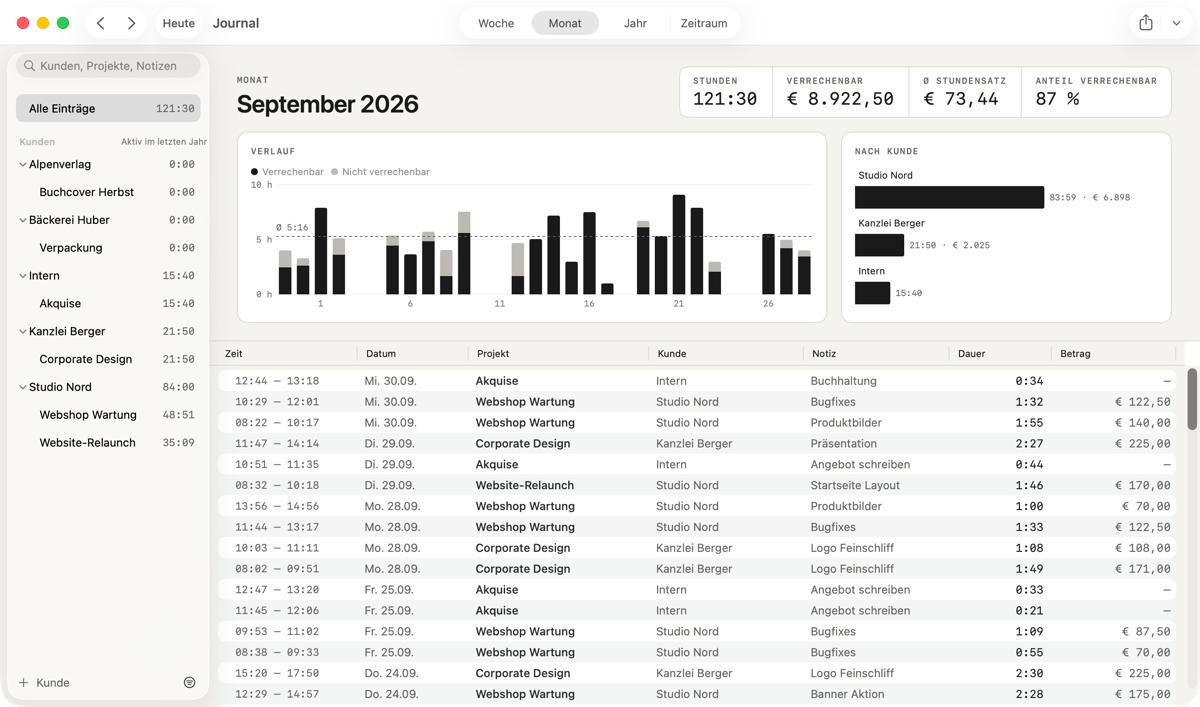Click the table's vertical scrollbar
1200x707 pixels.
pos(1192,399)
